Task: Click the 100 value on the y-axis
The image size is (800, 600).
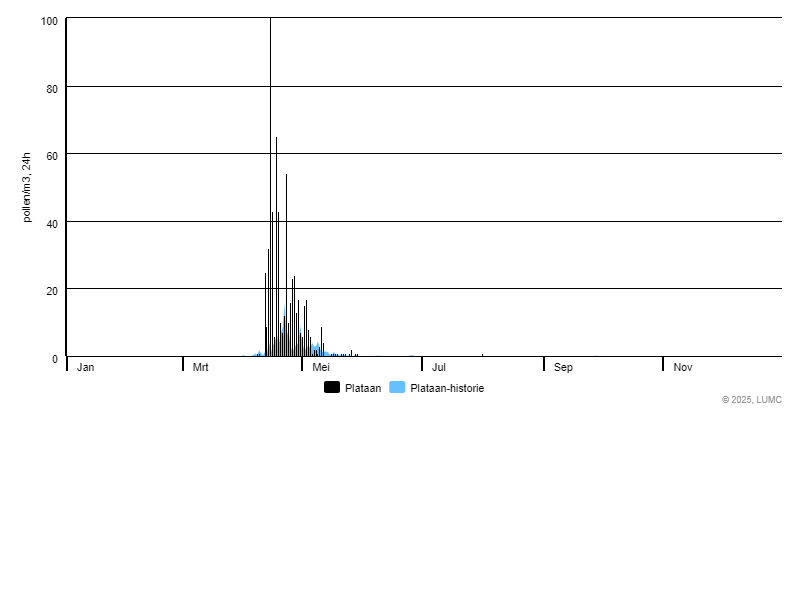Action: [49, 22]
